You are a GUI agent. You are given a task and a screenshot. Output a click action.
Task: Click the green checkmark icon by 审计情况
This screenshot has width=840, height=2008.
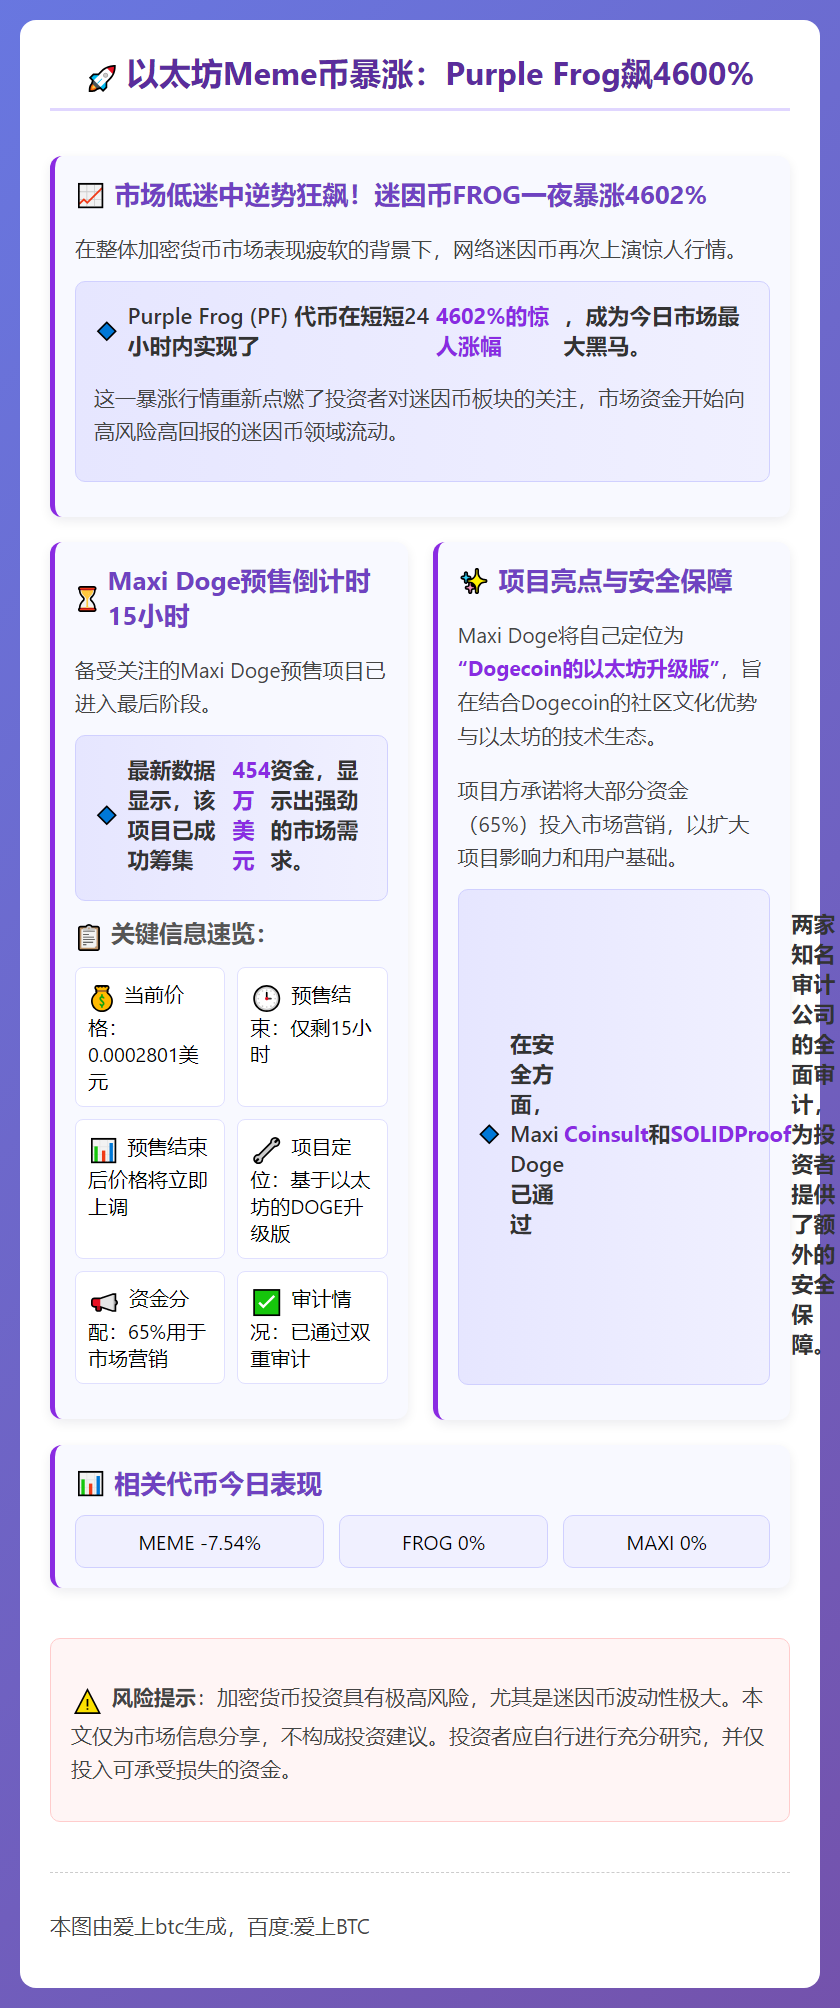coord(266,1301)
